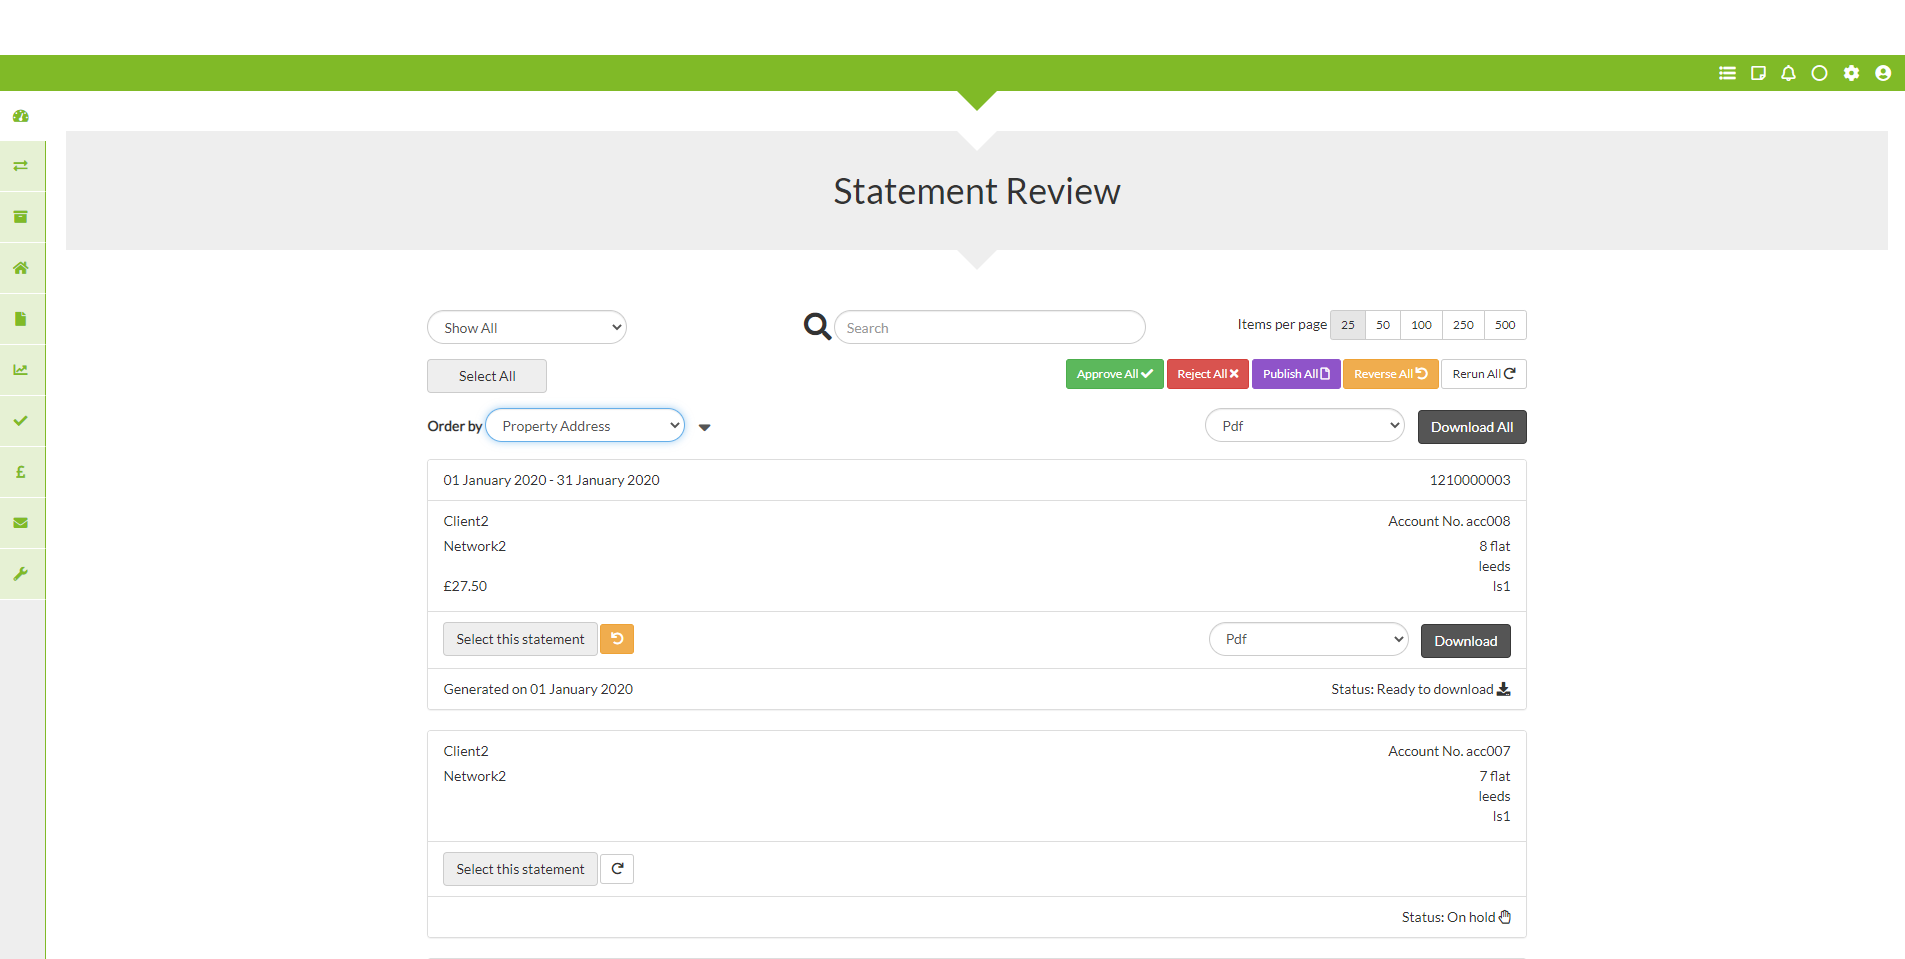Viewport: 1905px width, 959px height.
Task: Click Publish All button
Action: point(1296,374)
